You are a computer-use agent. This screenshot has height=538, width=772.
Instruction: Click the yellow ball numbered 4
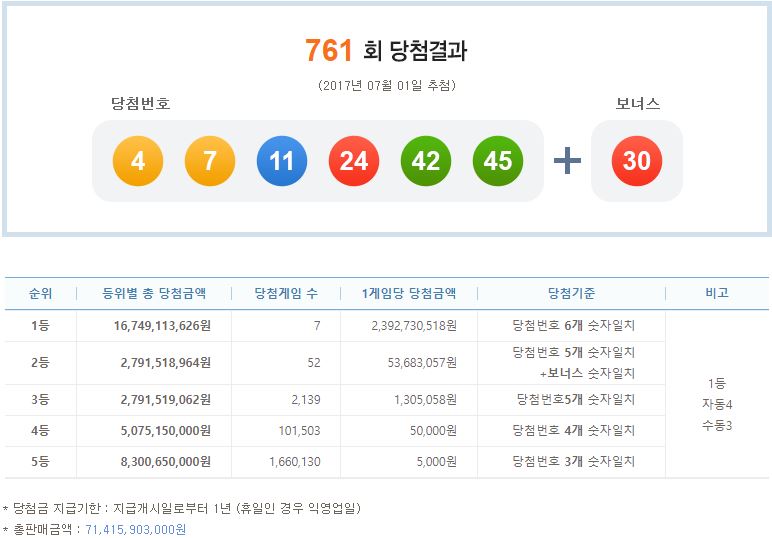pyautogui.click(x=138, y=161)
